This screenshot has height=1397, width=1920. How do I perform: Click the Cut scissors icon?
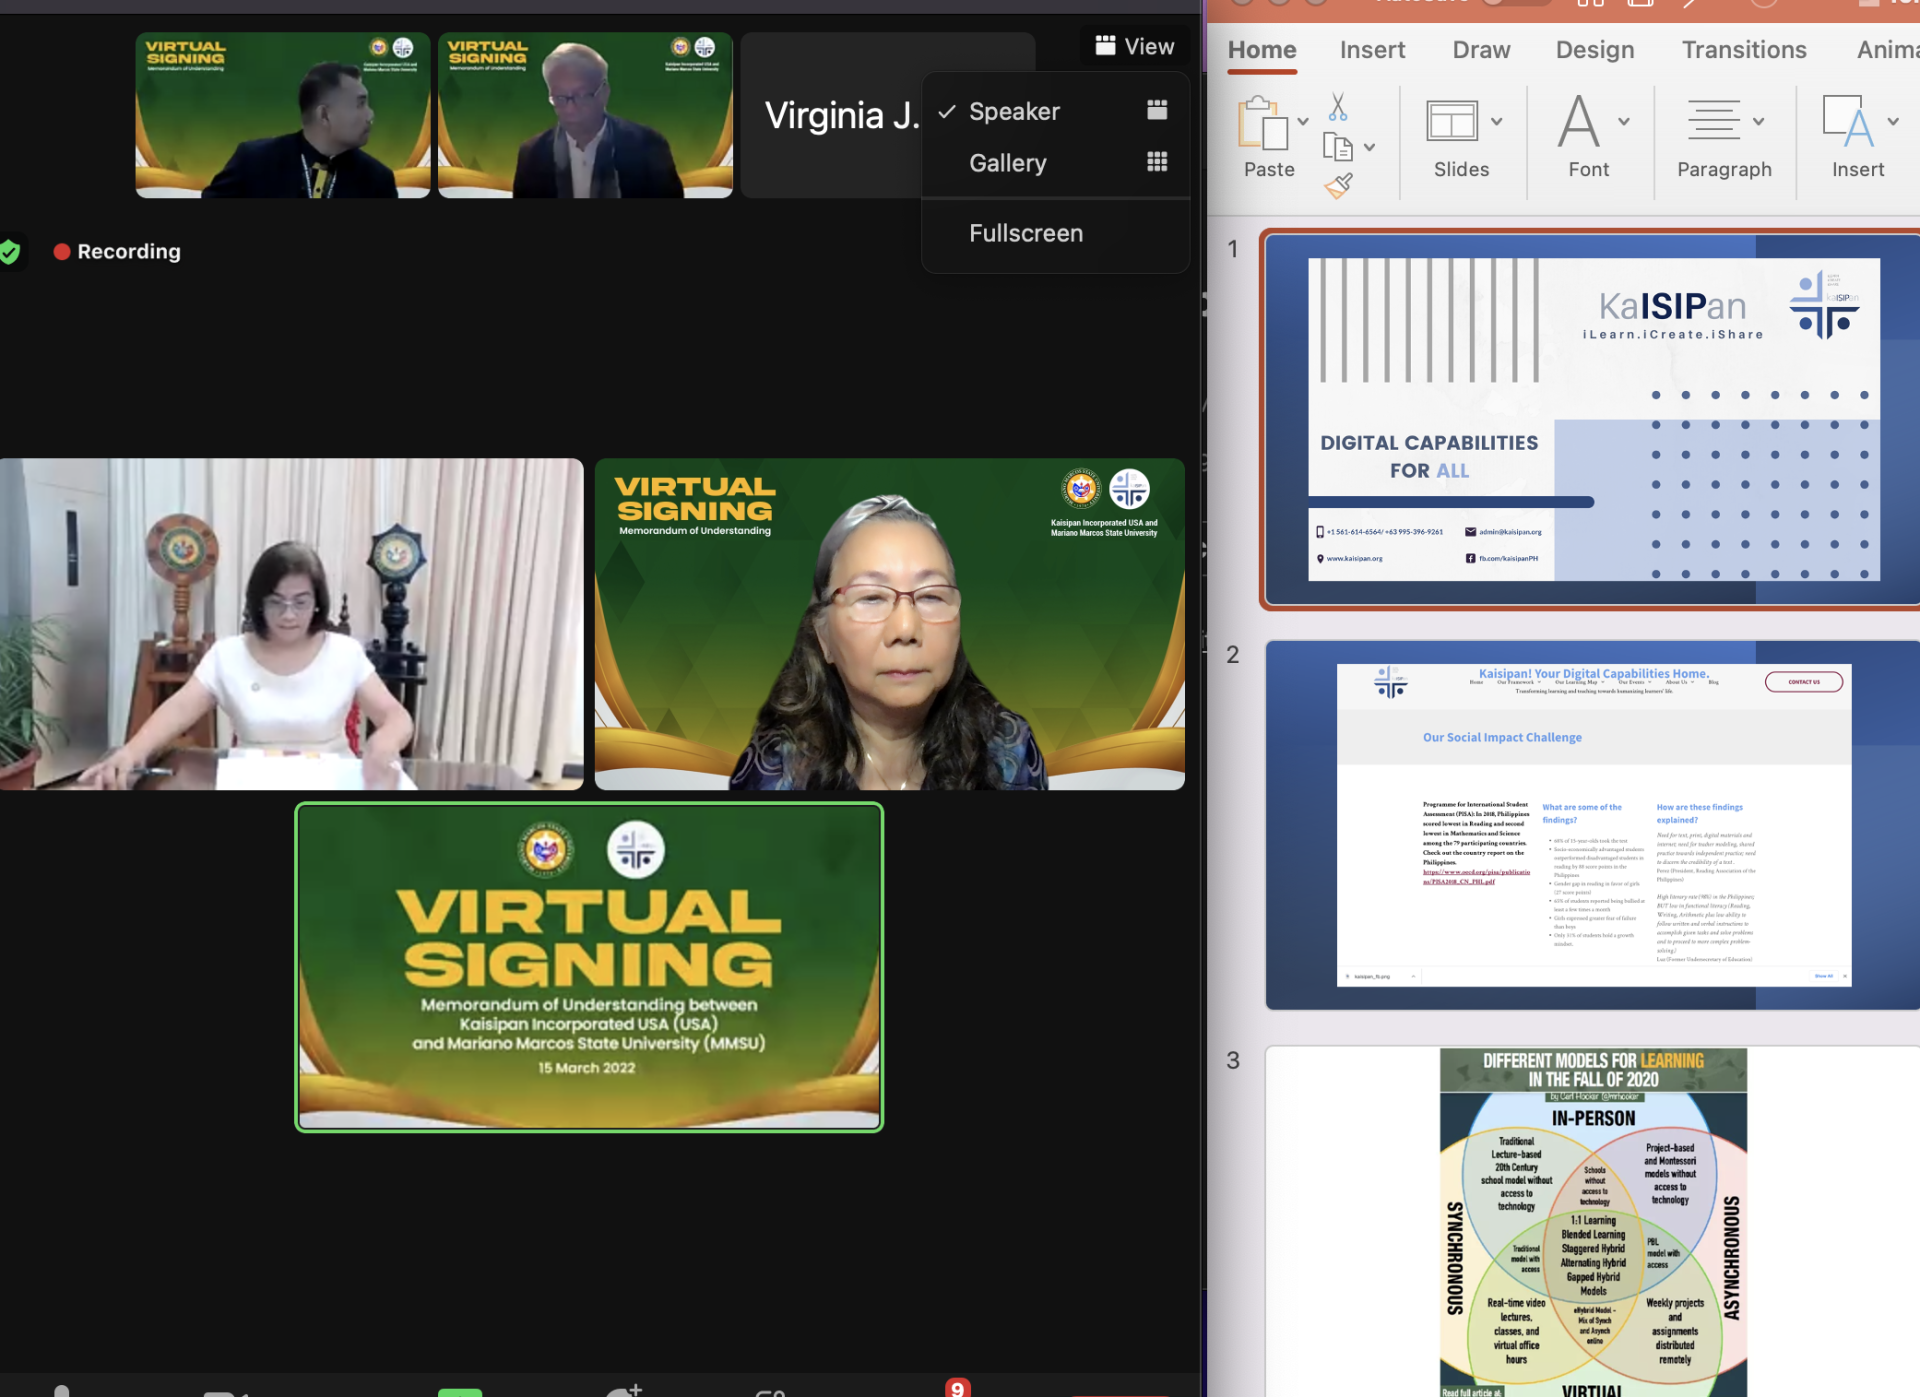pos(1338,106)
